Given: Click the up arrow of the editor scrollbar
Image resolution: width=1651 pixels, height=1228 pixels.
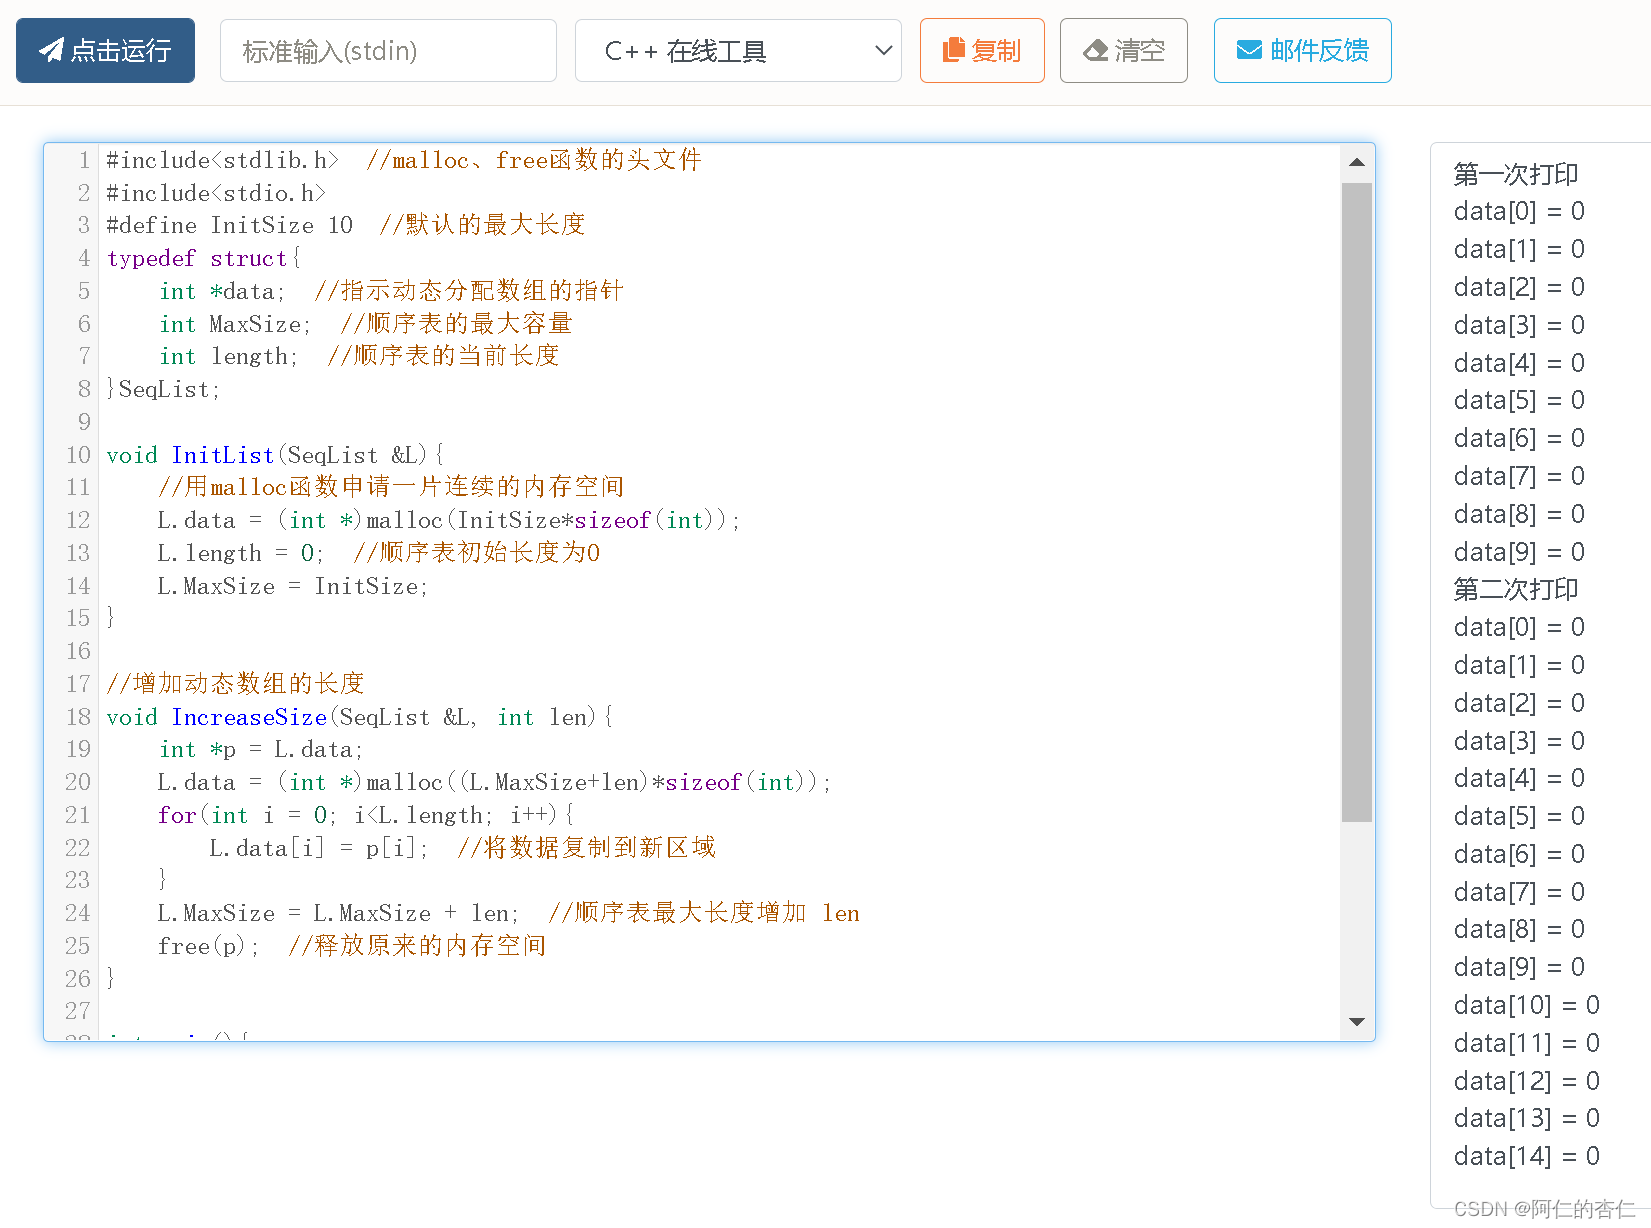Looking at the screenshot, I should pos(1356,162).
